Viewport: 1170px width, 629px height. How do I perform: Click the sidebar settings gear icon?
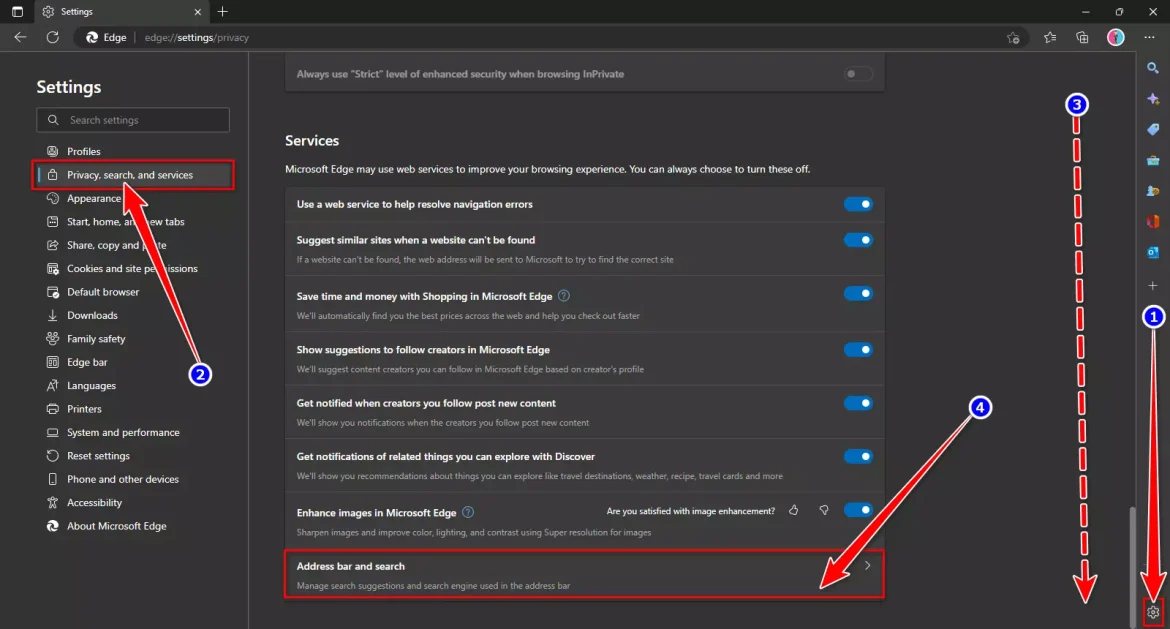pyautogui.click(x=1153, y=613)
